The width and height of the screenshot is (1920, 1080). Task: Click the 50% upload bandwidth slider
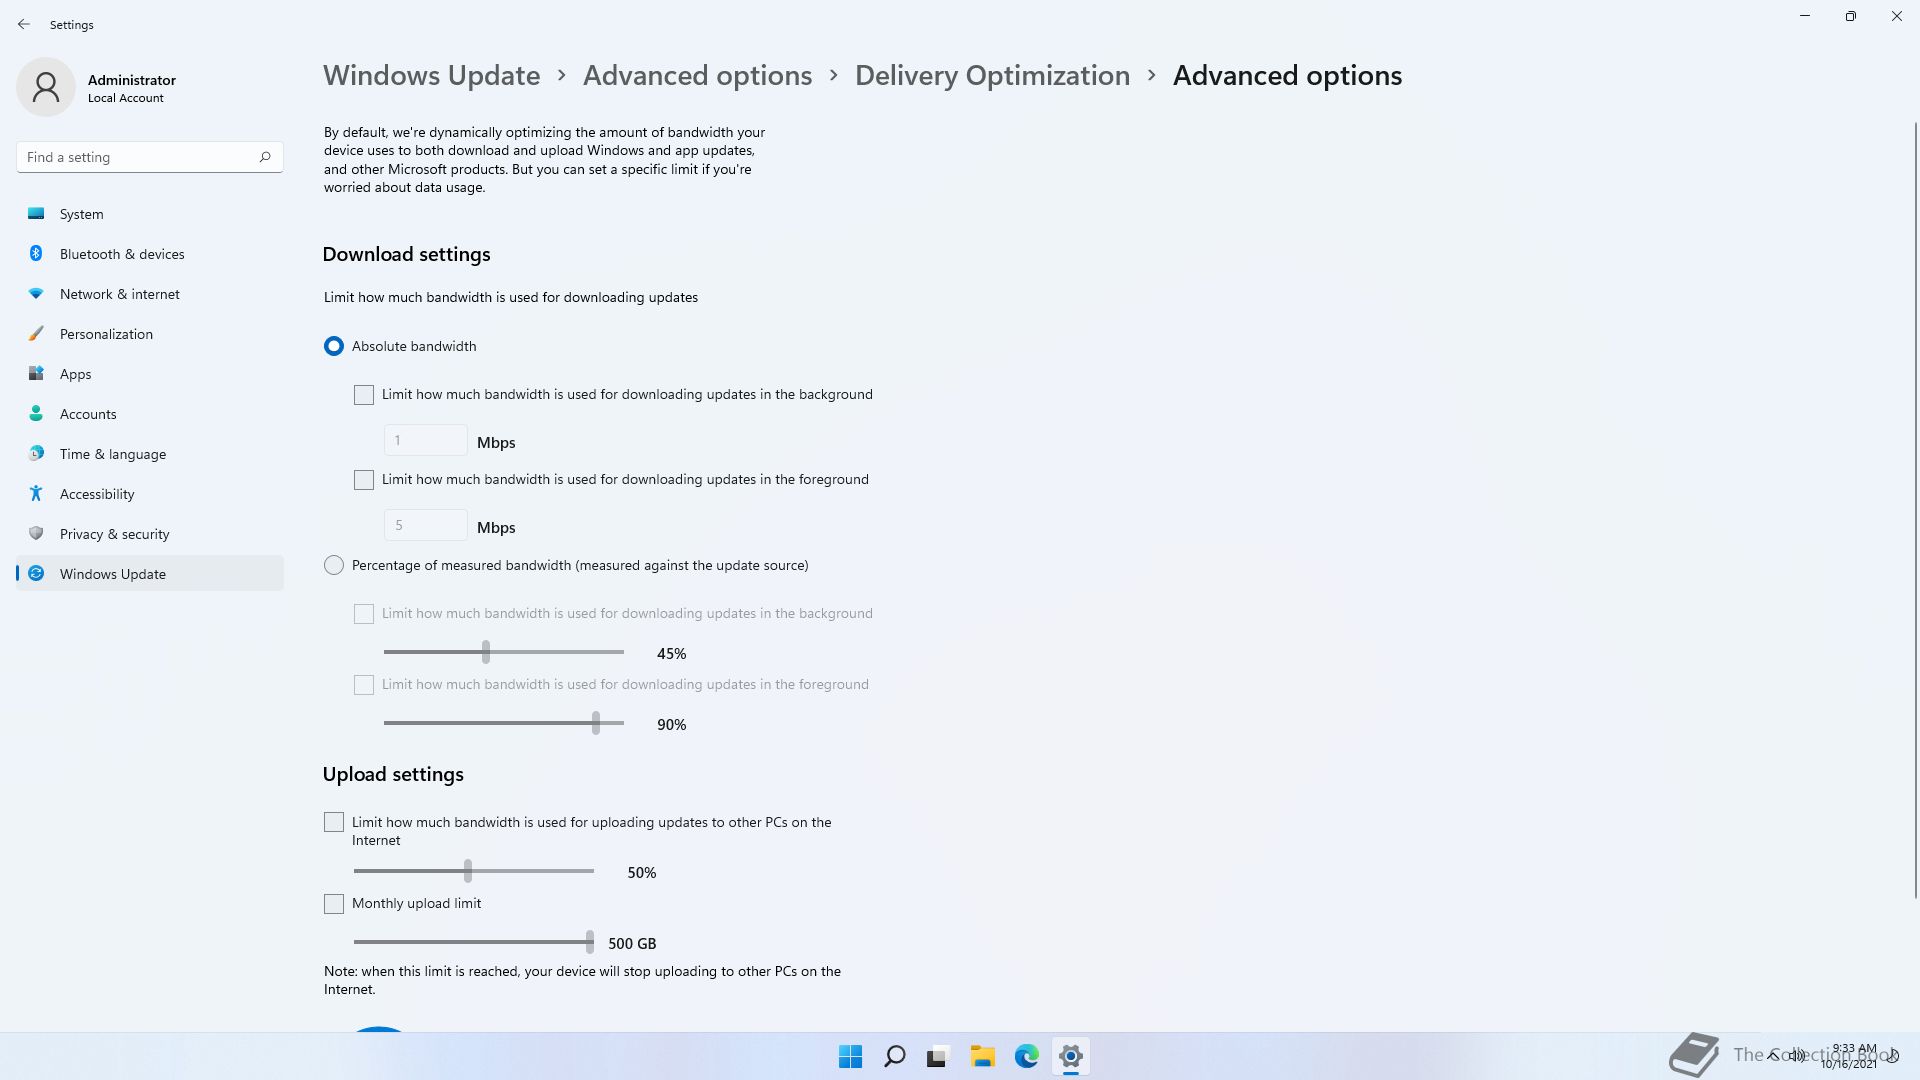474,871
